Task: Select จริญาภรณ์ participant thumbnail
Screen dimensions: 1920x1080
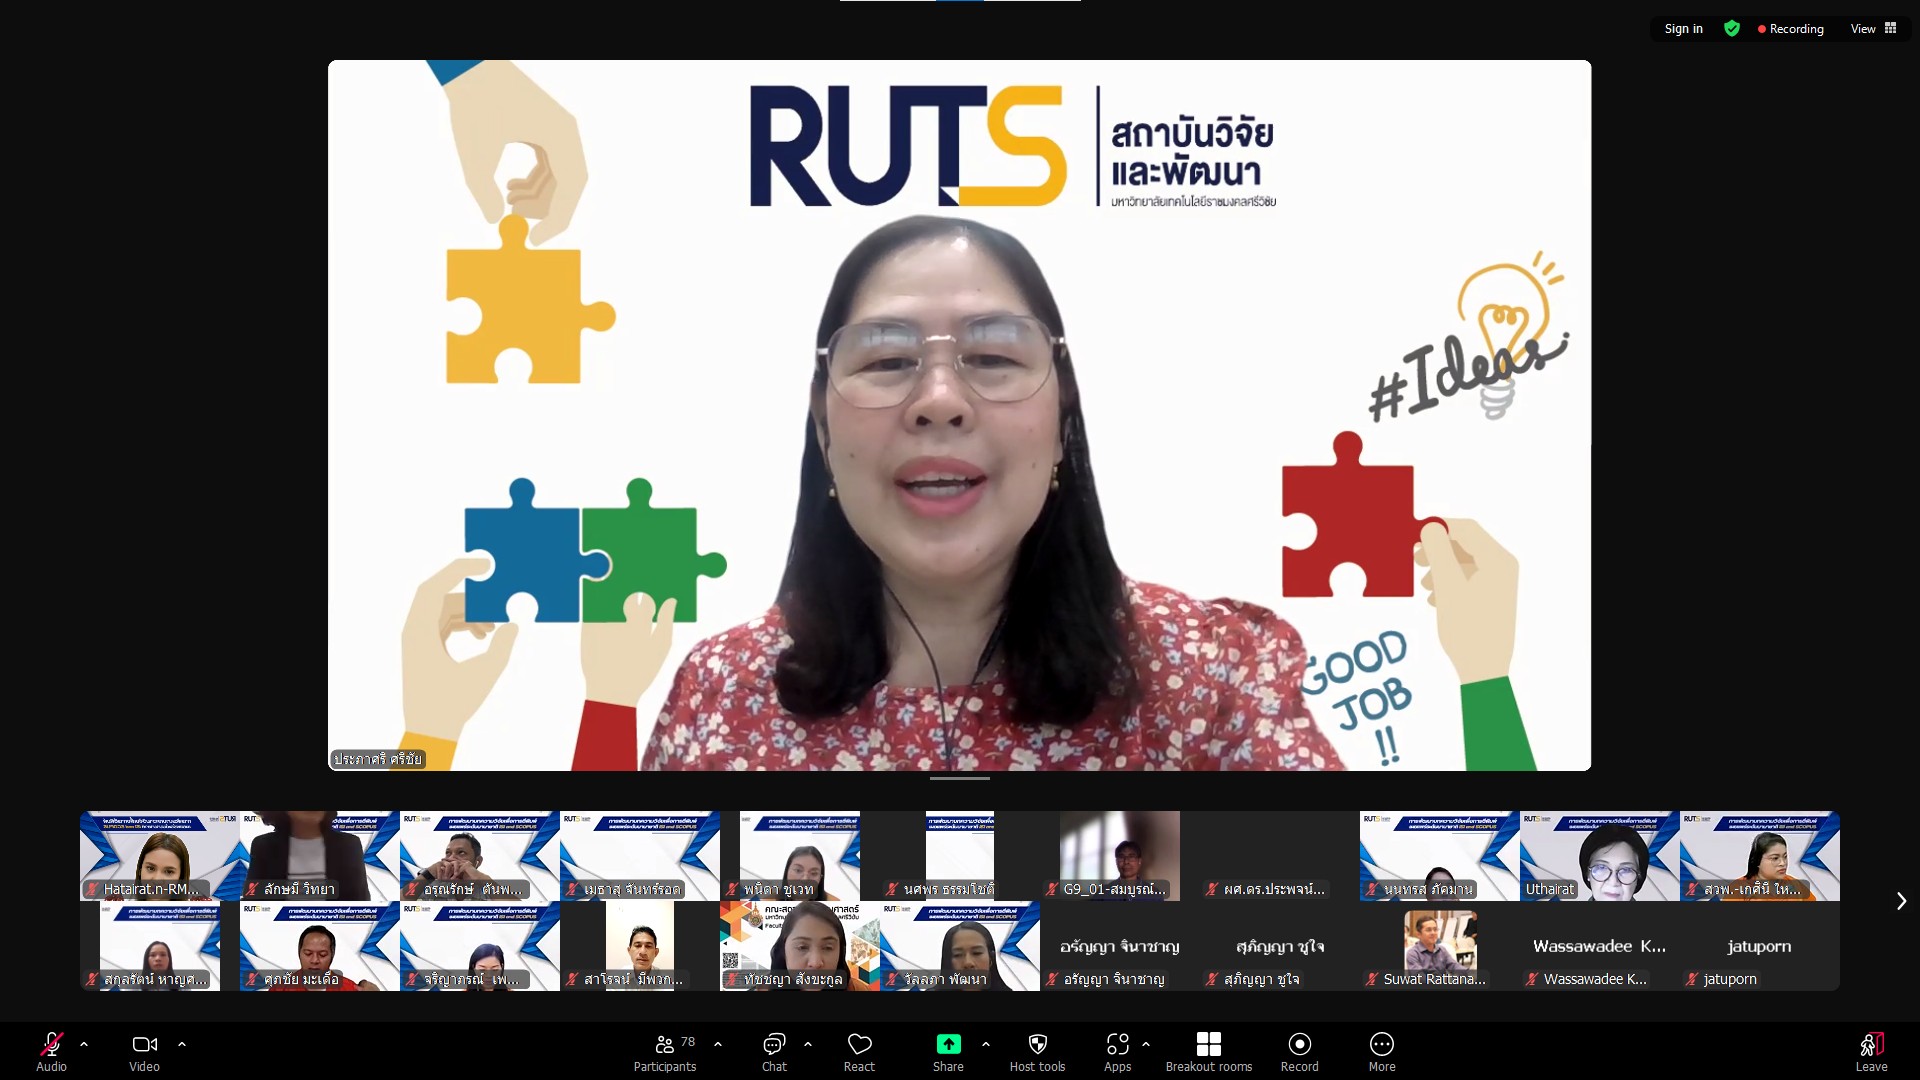Action: click(x=480, y=946)
